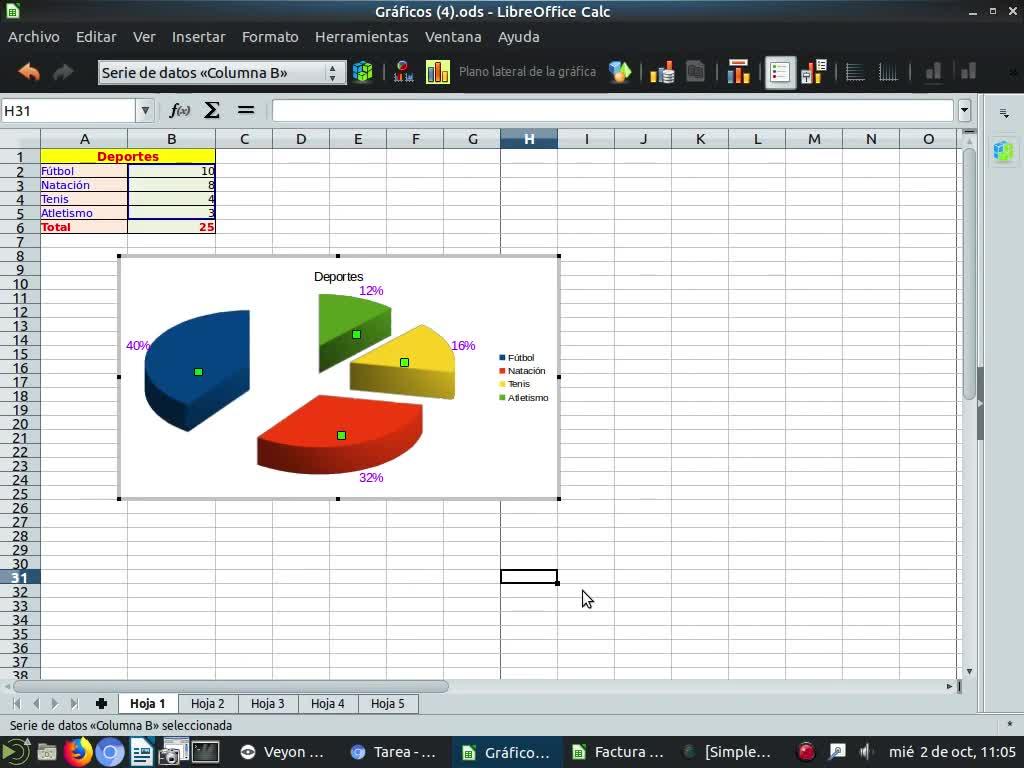Click the add new sheet plus icon
Image resolution: width=1024 pixels, height=768 pixels.
tap(101, 703)
